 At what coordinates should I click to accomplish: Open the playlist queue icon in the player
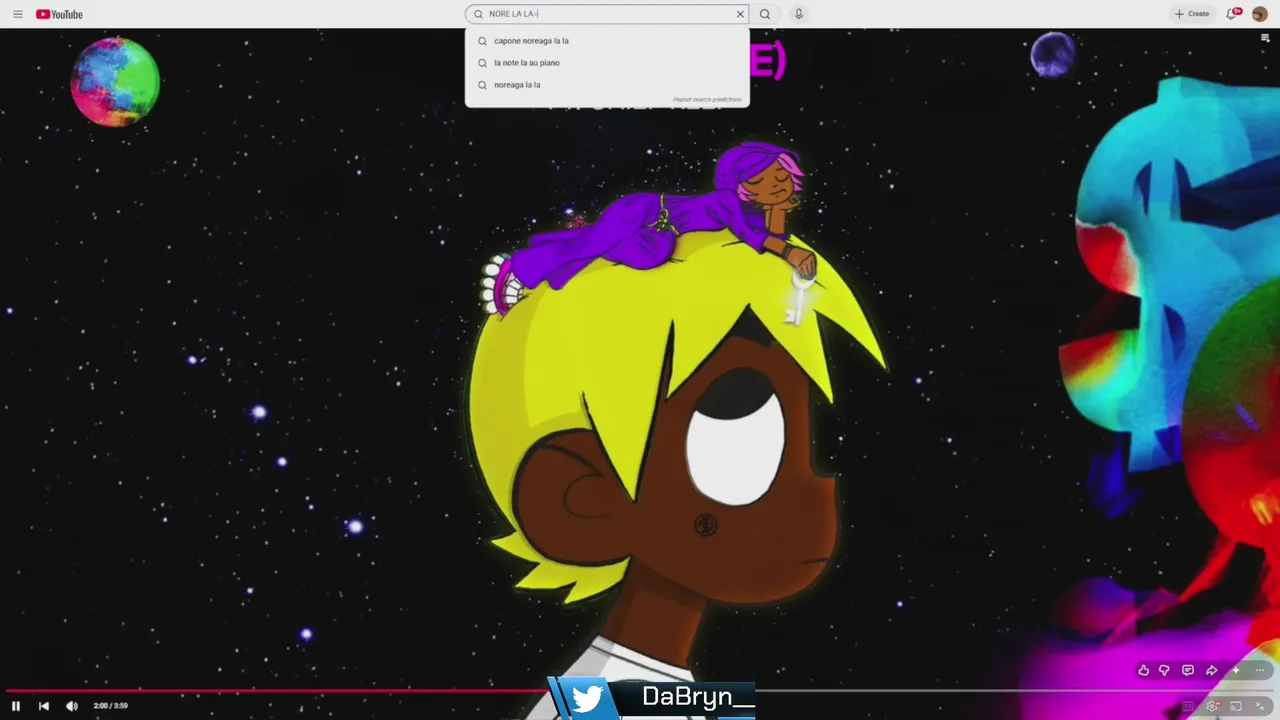click(1265, 38)
